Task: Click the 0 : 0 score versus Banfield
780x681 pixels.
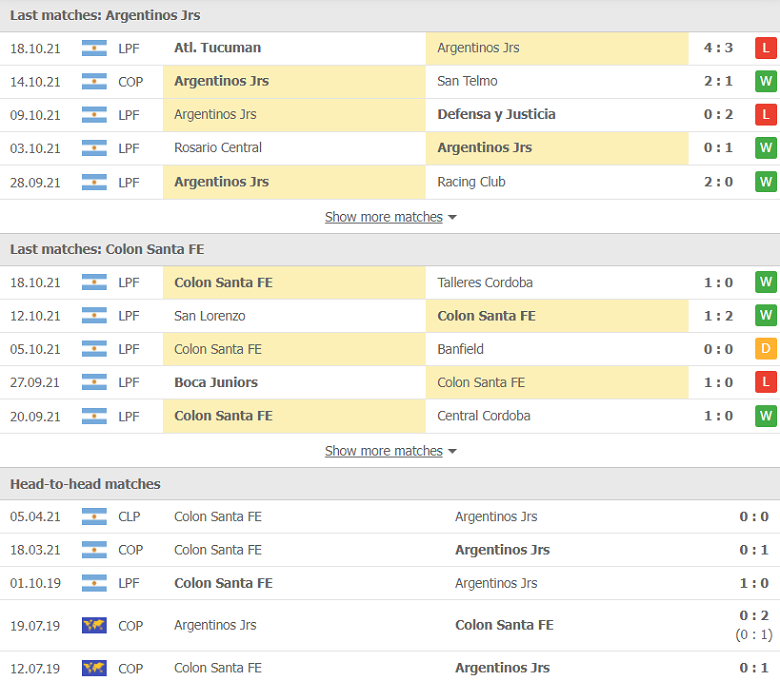Action: point(718,349)
